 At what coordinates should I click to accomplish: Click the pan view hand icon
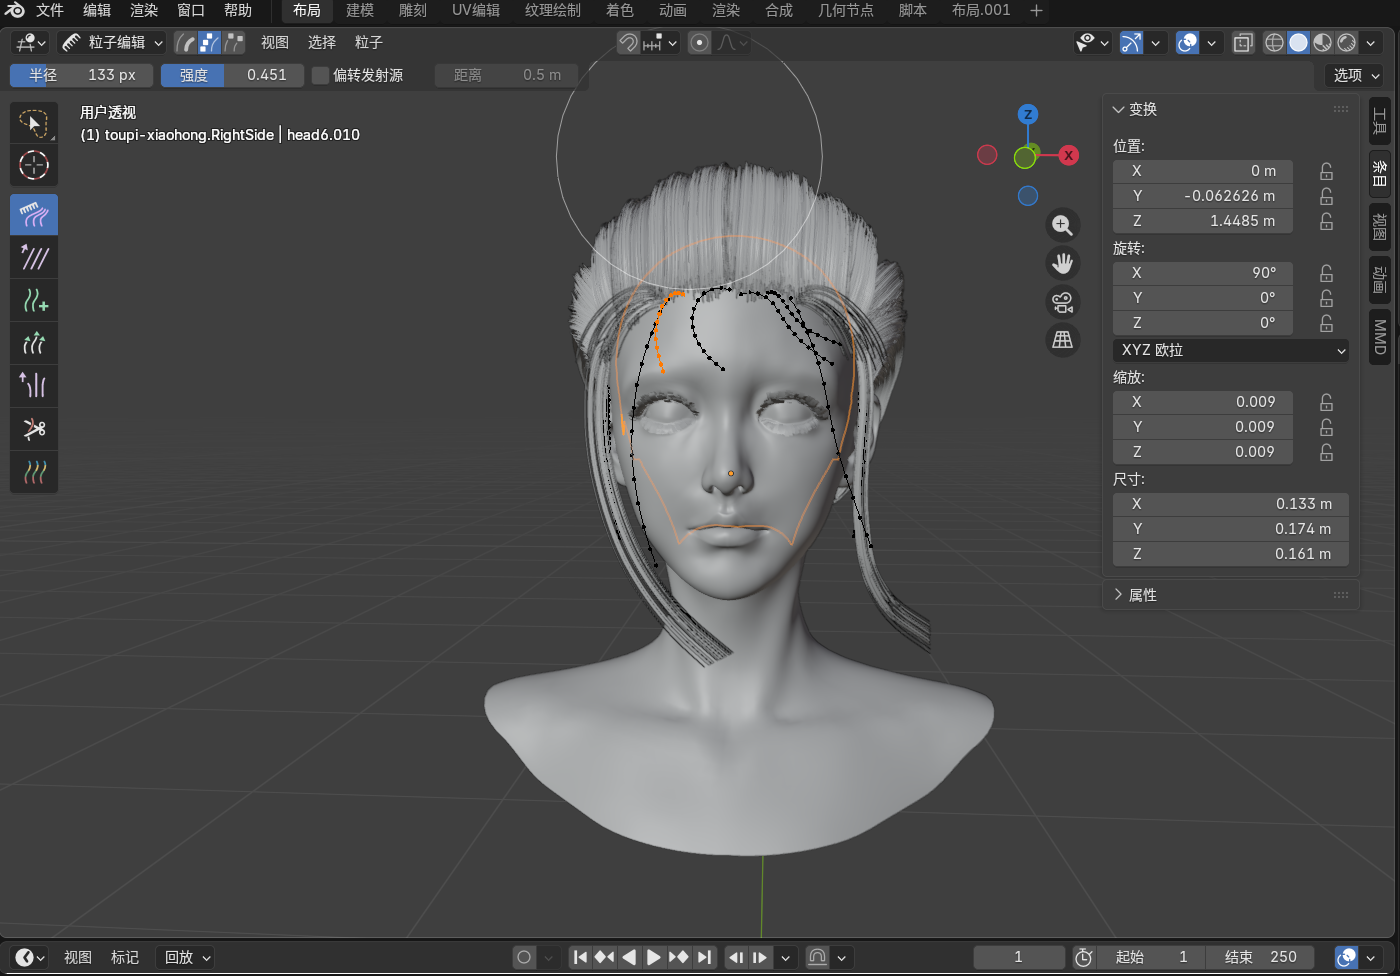tap(1062, 263)
